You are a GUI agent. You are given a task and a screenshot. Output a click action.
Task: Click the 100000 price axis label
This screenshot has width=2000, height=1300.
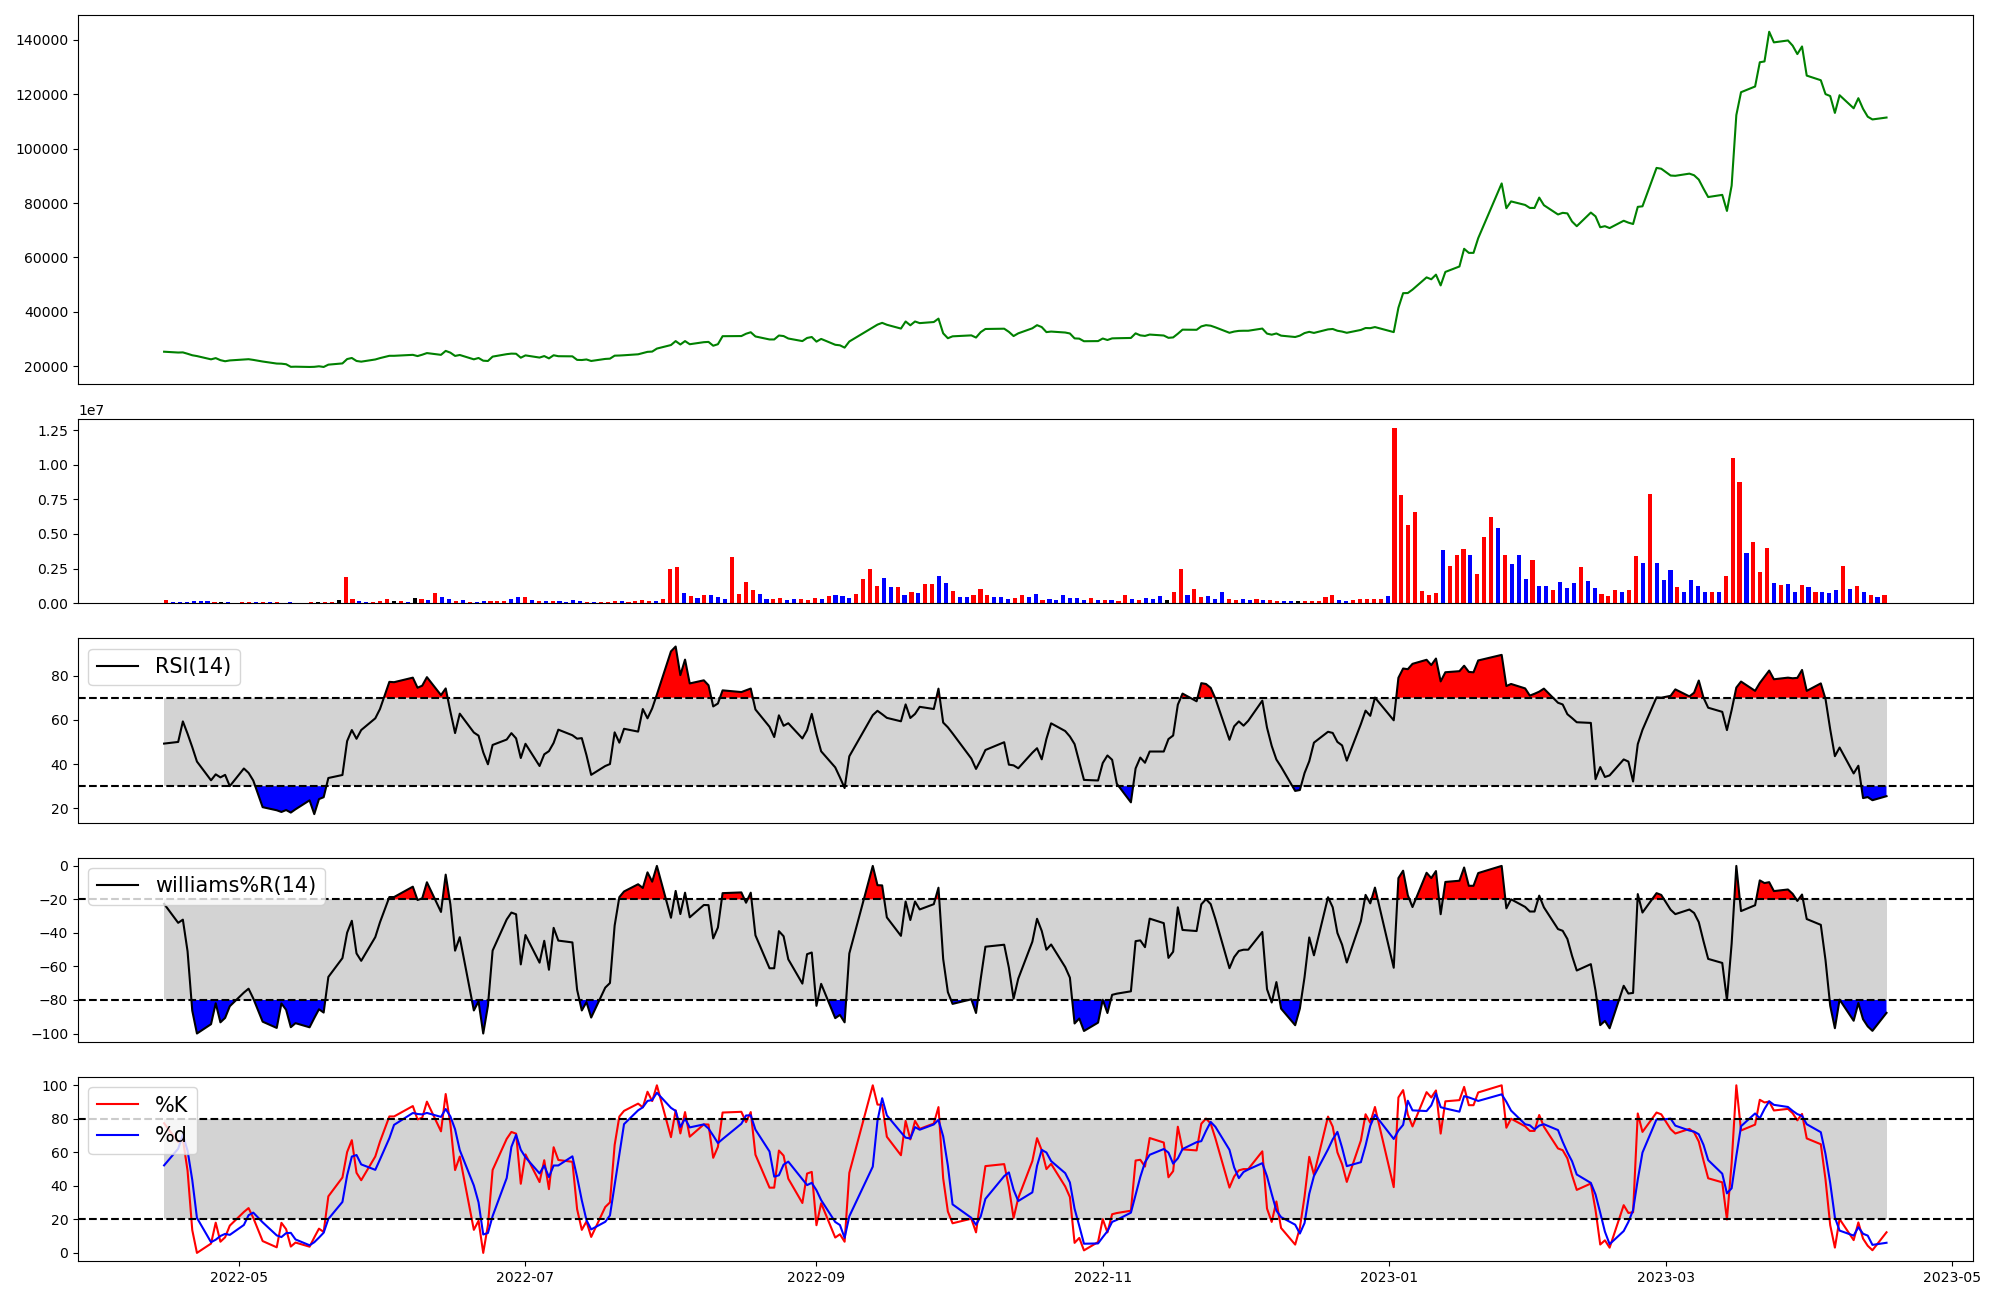coord(42,150)
